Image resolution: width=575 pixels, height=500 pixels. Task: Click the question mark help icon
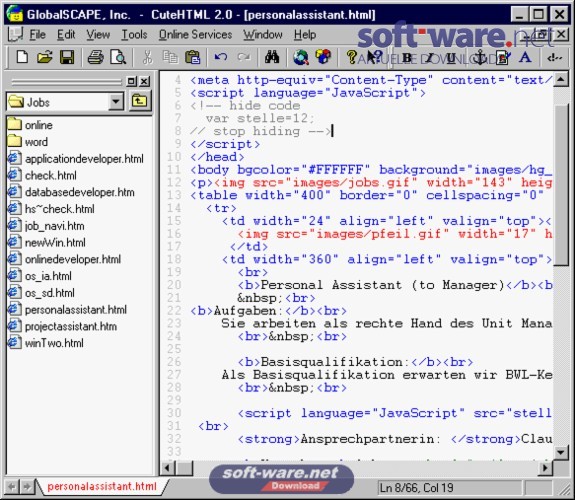351,57
